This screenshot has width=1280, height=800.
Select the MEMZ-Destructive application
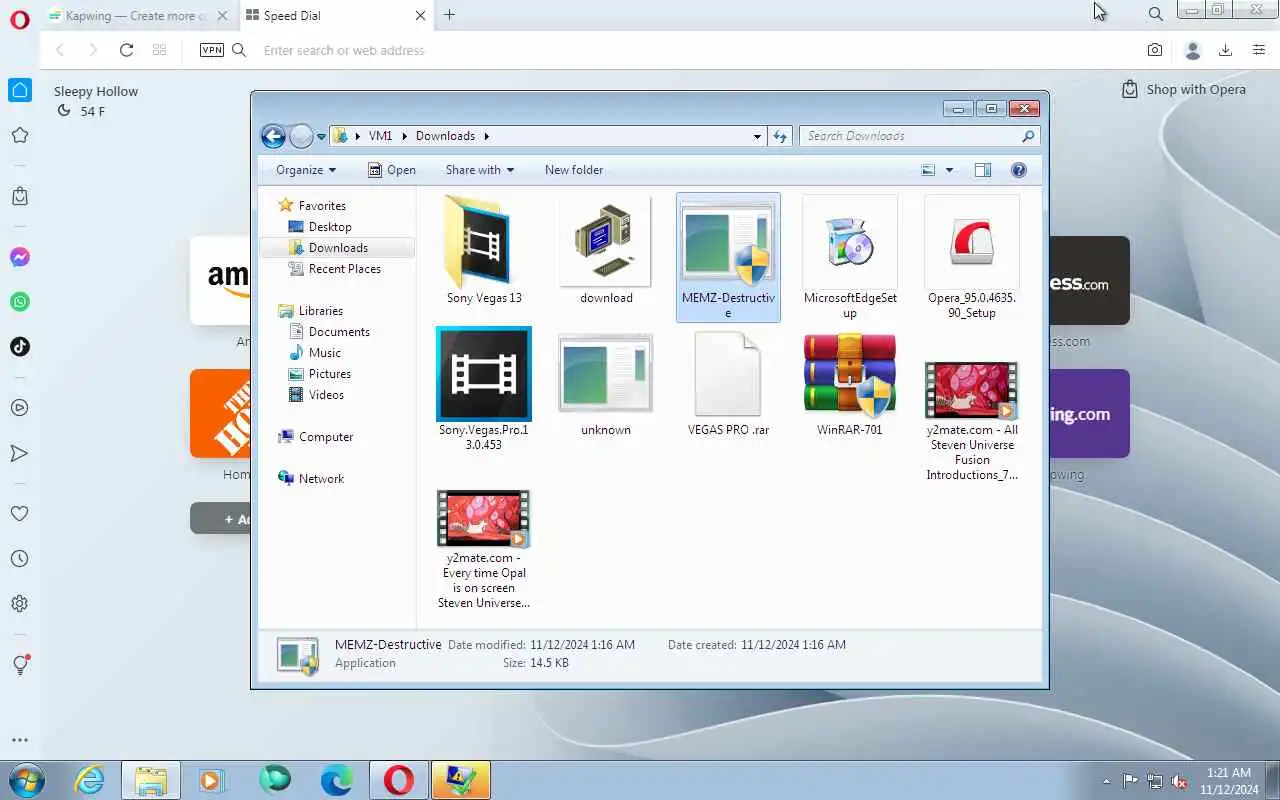click(728, 256)
